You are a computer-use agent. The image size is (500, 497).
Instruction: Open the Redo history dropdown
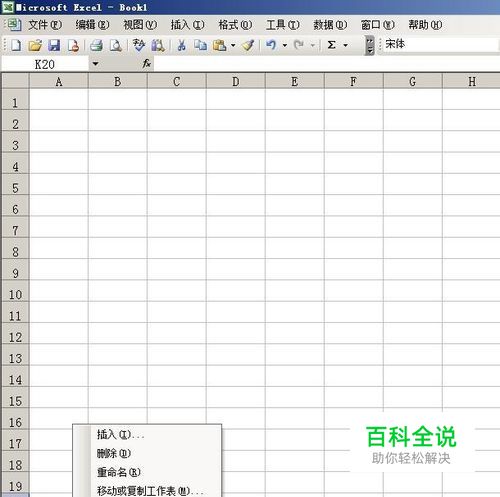pos(313,45)
